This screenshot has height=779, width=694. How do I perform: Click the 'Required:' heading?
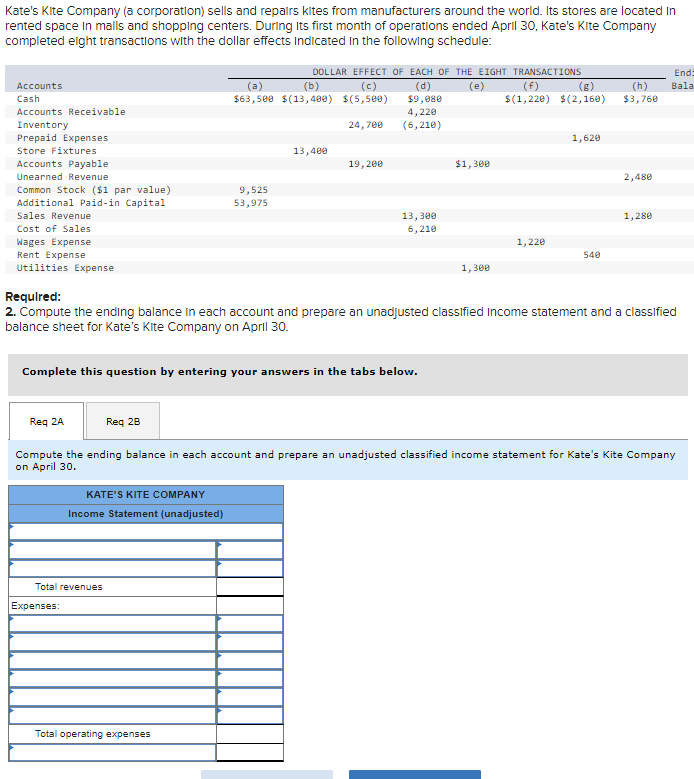point(33,297)
